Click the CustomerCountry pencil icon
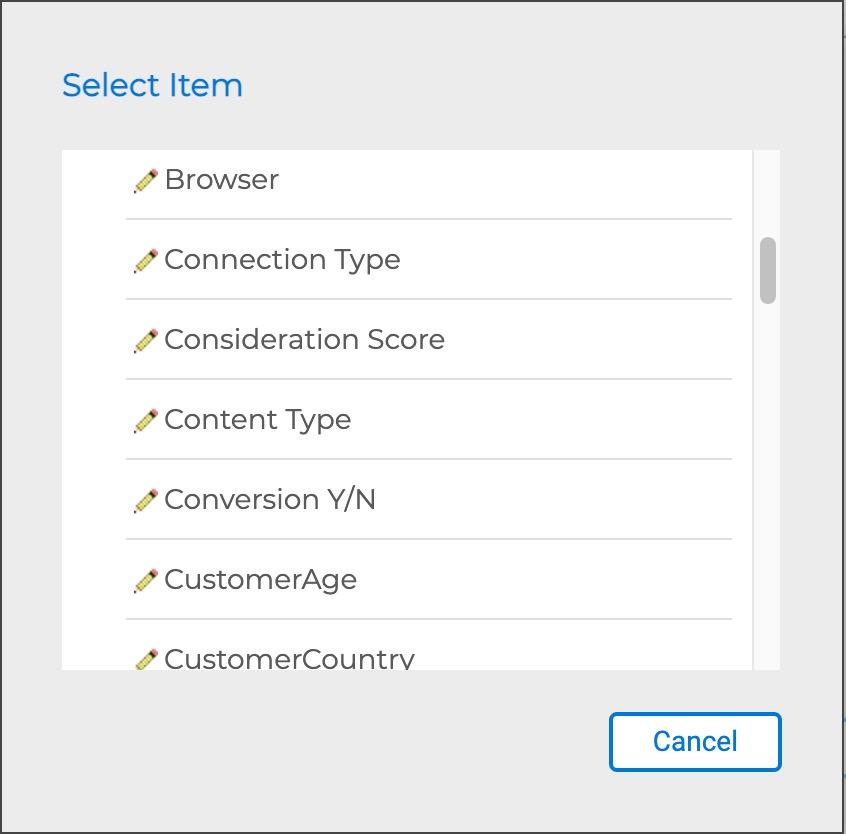This screenshot has height=834, width=846. 145,659
